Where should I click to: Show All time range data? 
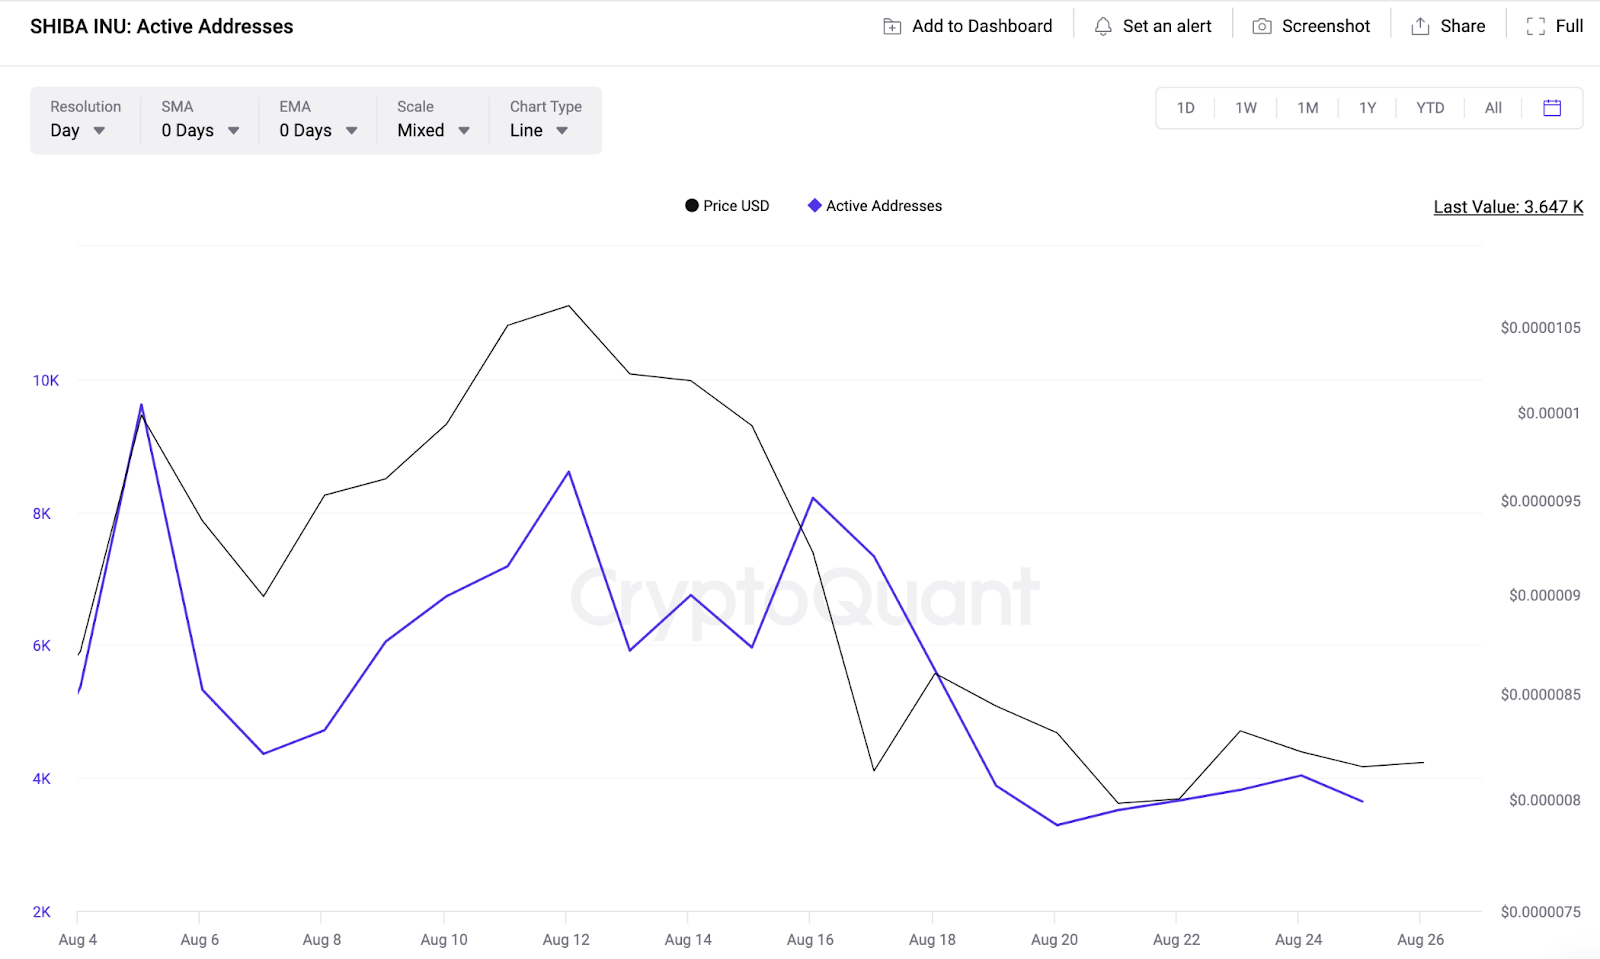[x=1493, y=108]
